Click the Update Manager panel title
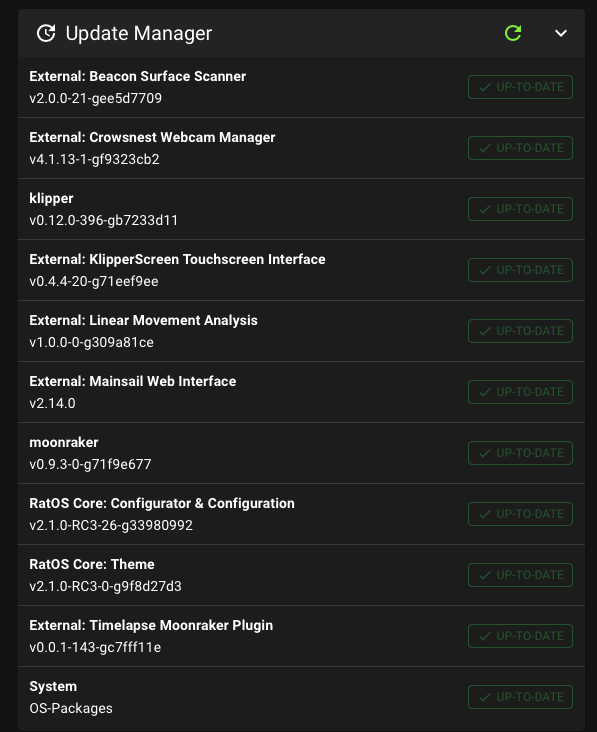 pos(139,33)
